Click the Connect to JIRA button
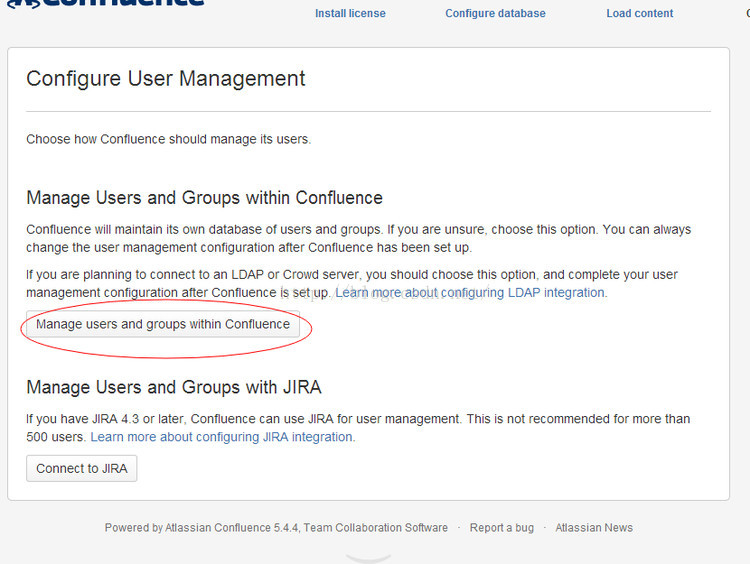750x564 pixels. 82,468
